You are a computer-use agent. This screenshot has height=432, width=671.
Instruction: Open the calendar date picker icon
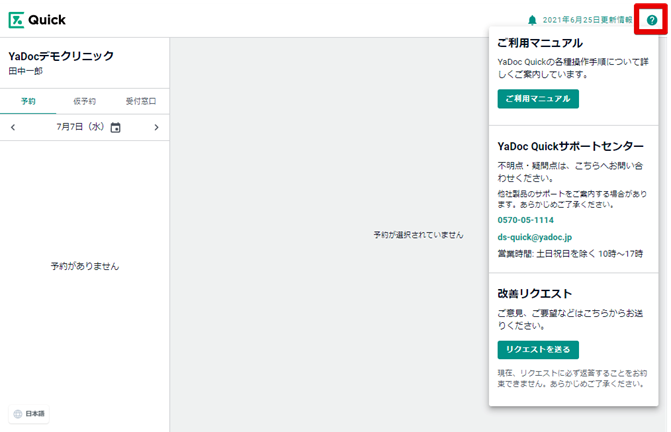click(x=115, y=128)
